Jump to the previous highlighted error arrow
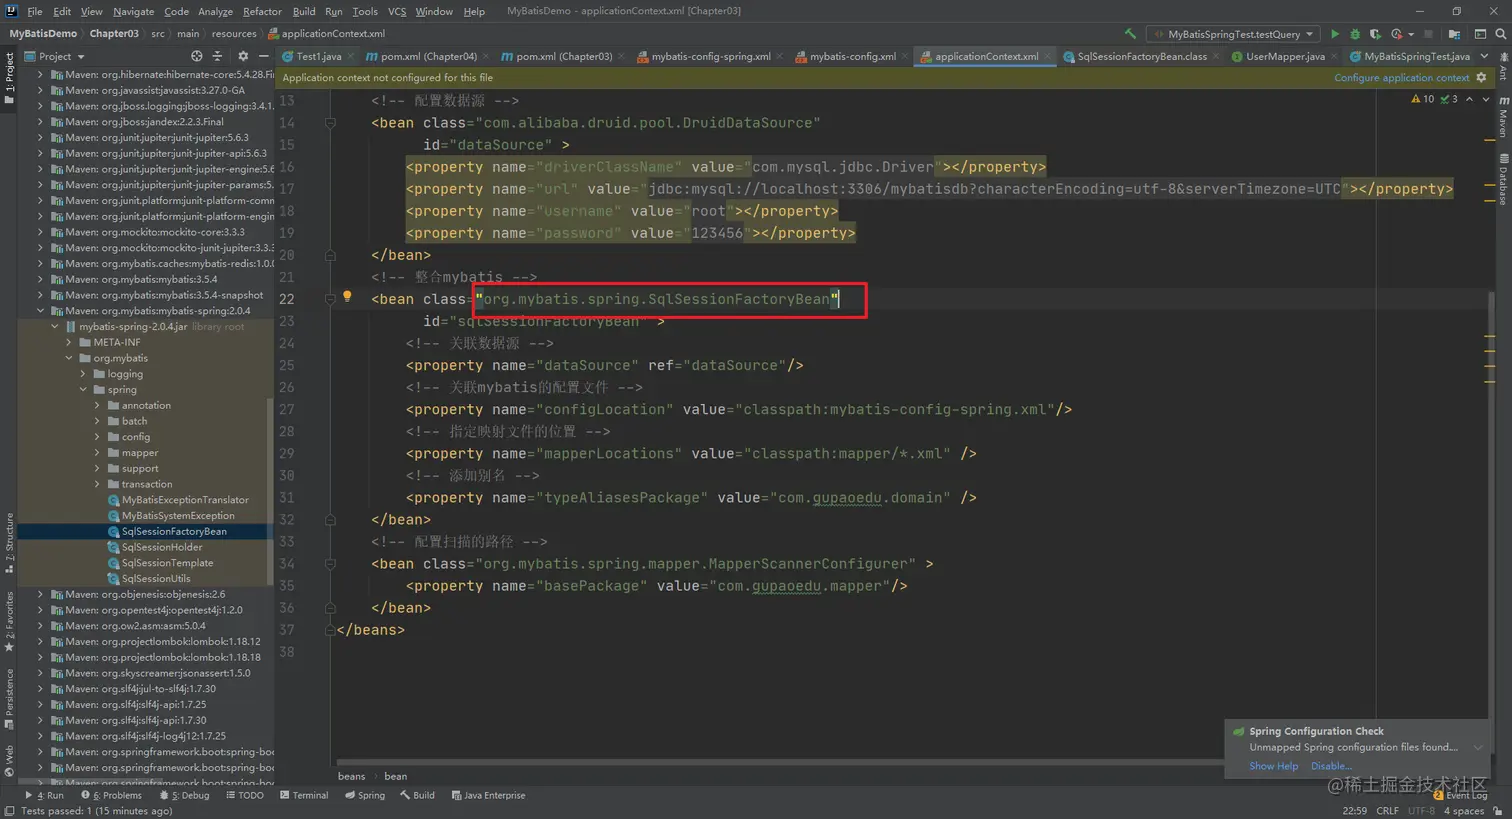This screenshot has height=819, width=1512. coord(1468,99)
